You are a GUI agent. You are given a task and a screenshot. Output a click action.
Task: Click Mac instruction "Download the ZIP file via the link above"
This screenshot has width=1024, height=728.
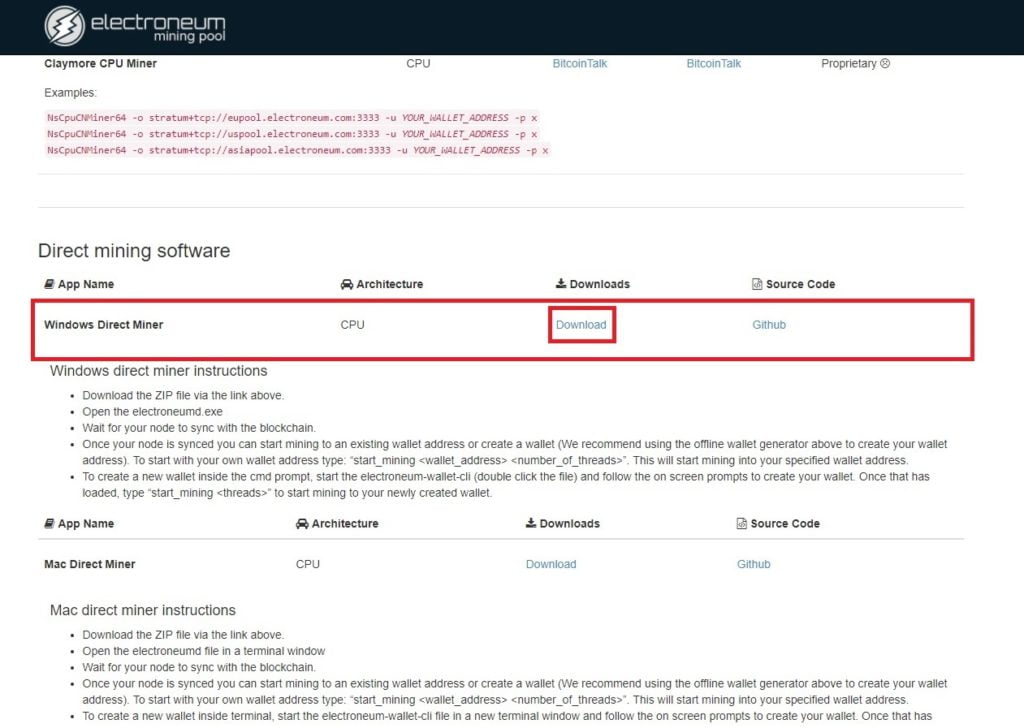pos(183,635)
